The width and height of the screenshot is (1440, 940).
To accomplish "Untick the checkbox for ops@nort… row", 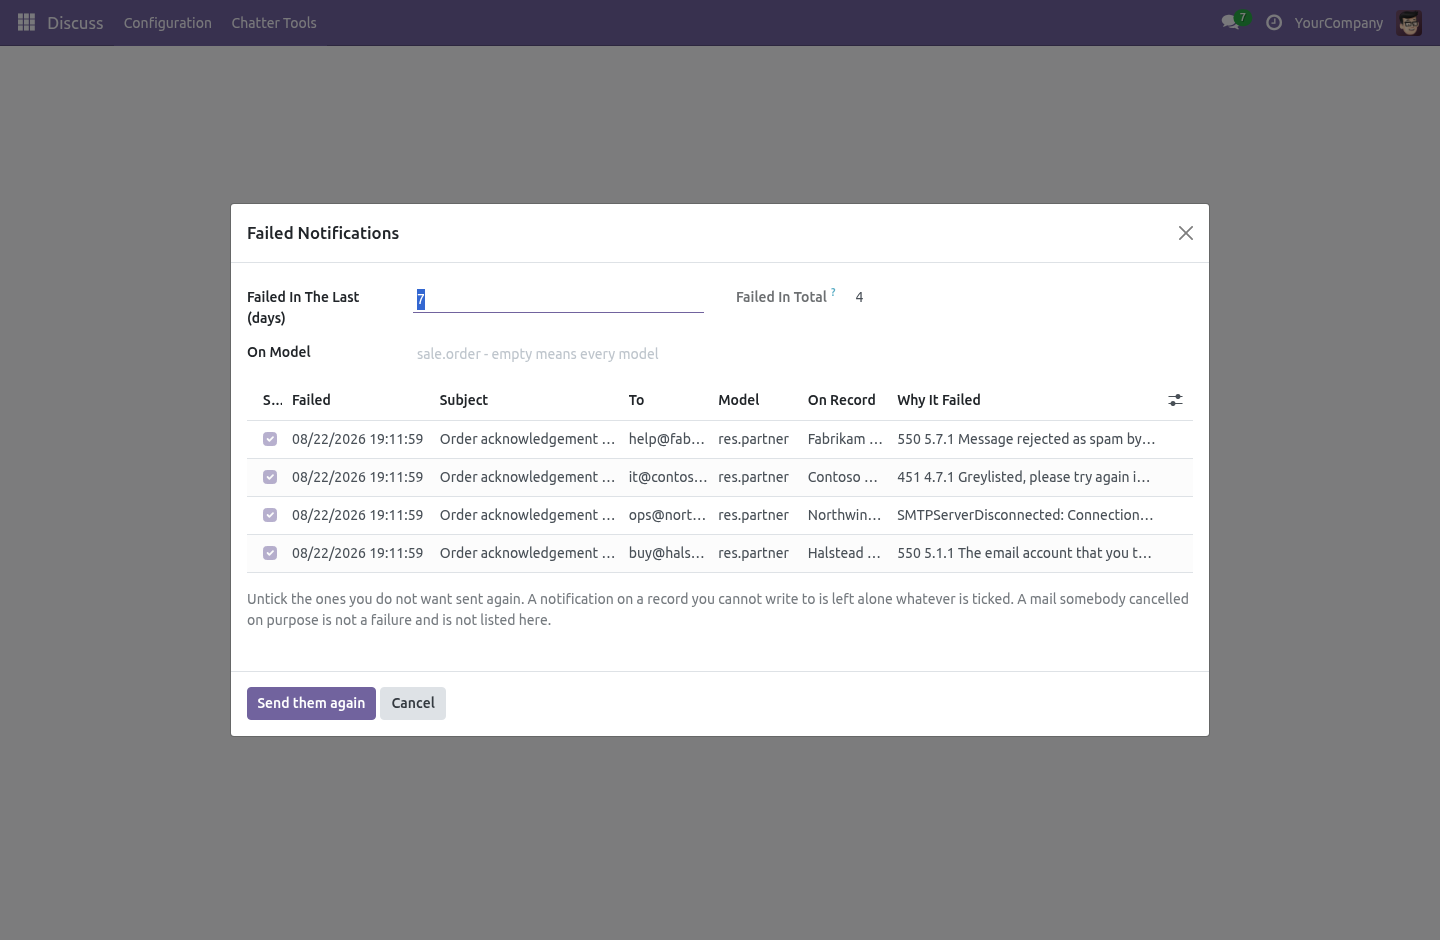I will click(270, 515).
